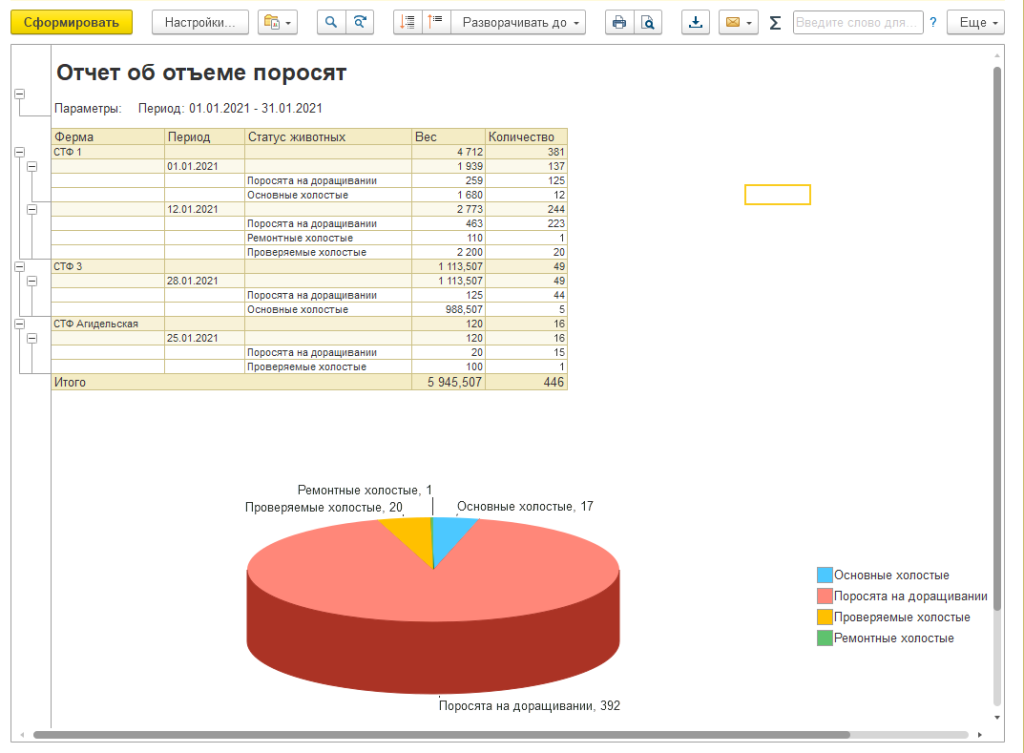
Task: Click the Find (magnifier) icon in toolbar
Action: pyautogui.click(x=331, y=23)
